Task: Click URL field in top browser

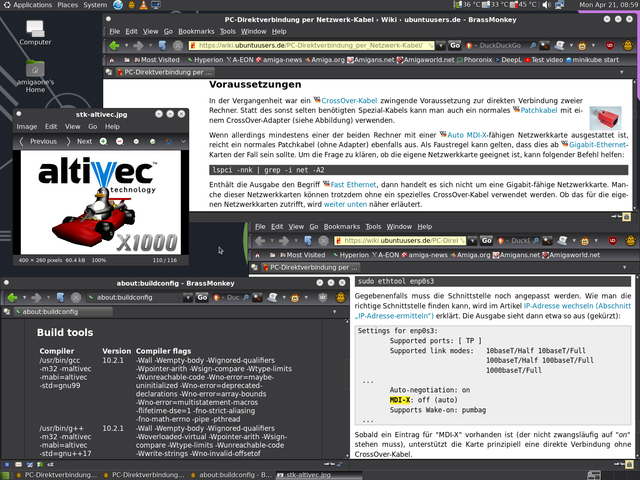Action: pyautogui.click(x=311, y=45)
